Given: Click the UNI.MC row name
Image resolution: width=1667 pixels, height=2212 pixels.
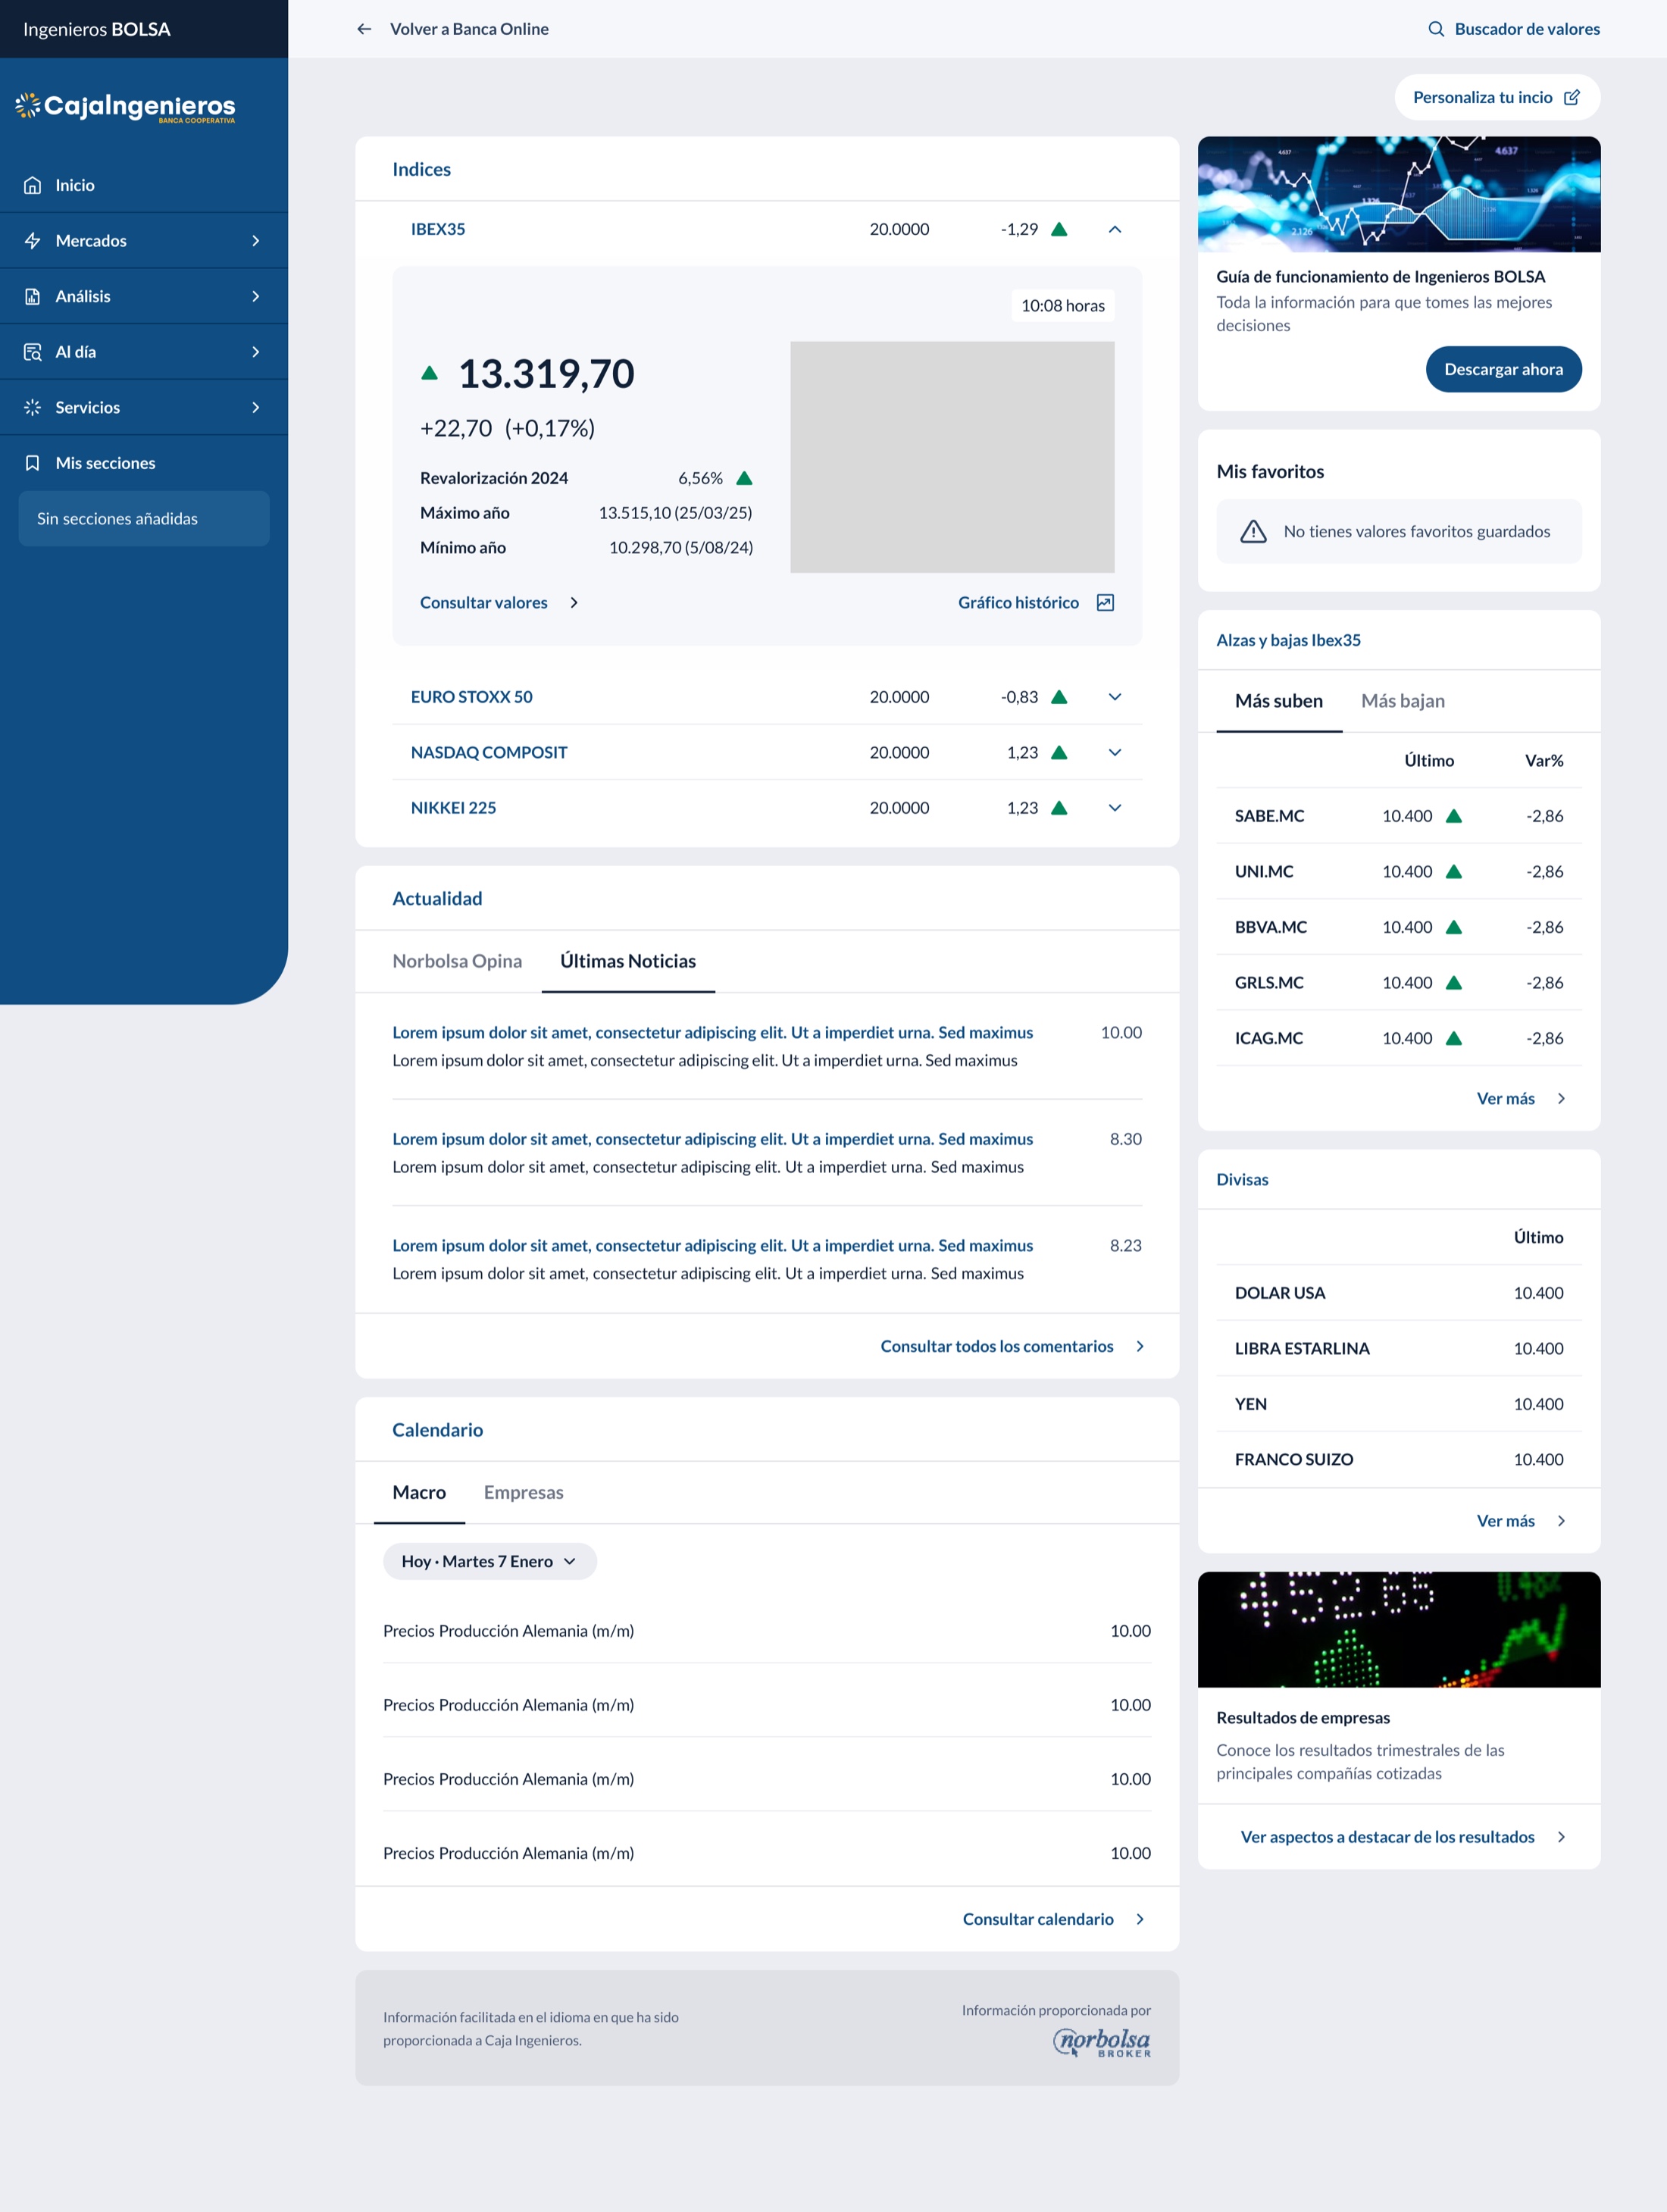Looking at the screenshot, I should click(x=1264, y=872).
